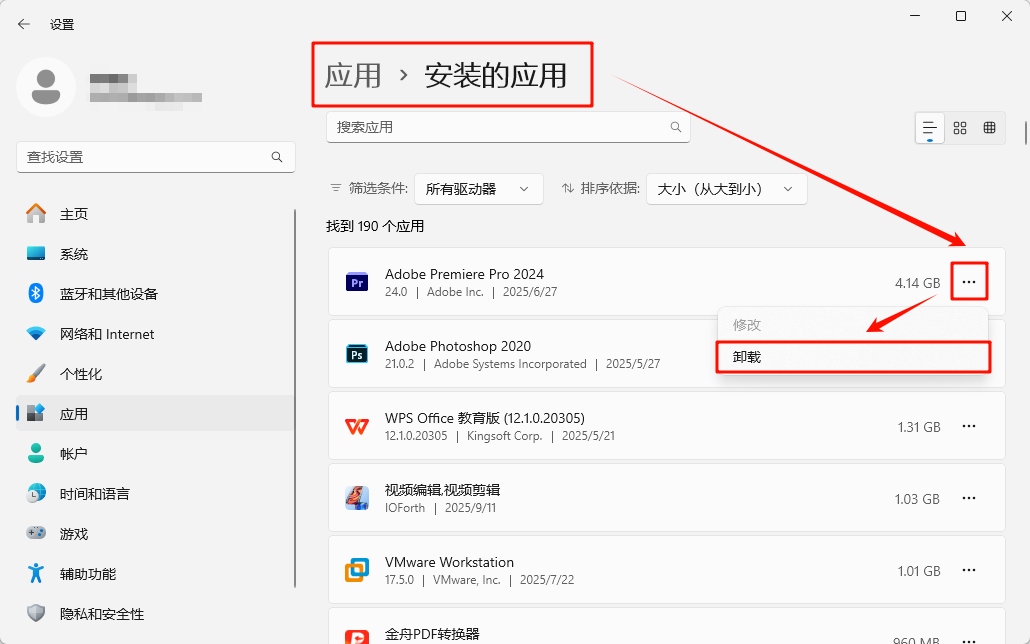1030x644 pixels.
Task: Open 游戏 settings page
Action: [156, 534]
